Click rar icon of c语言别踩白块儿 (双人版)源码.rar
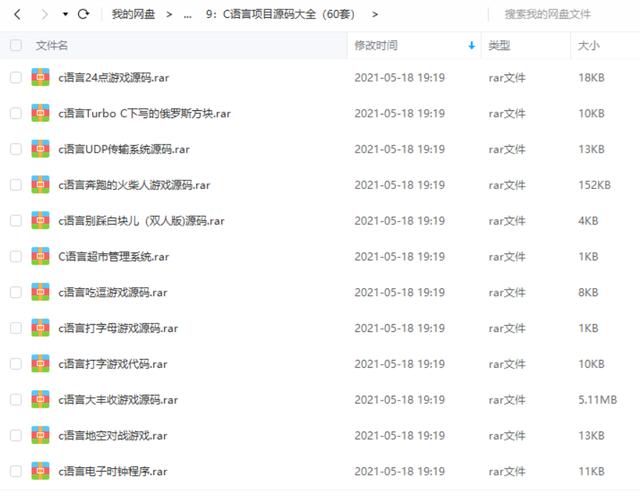 pos(40,221)
